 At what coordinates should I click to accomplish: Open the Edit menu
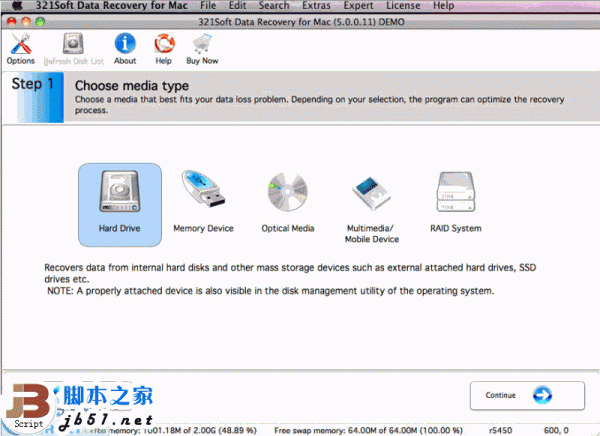[x=237, y=5]
